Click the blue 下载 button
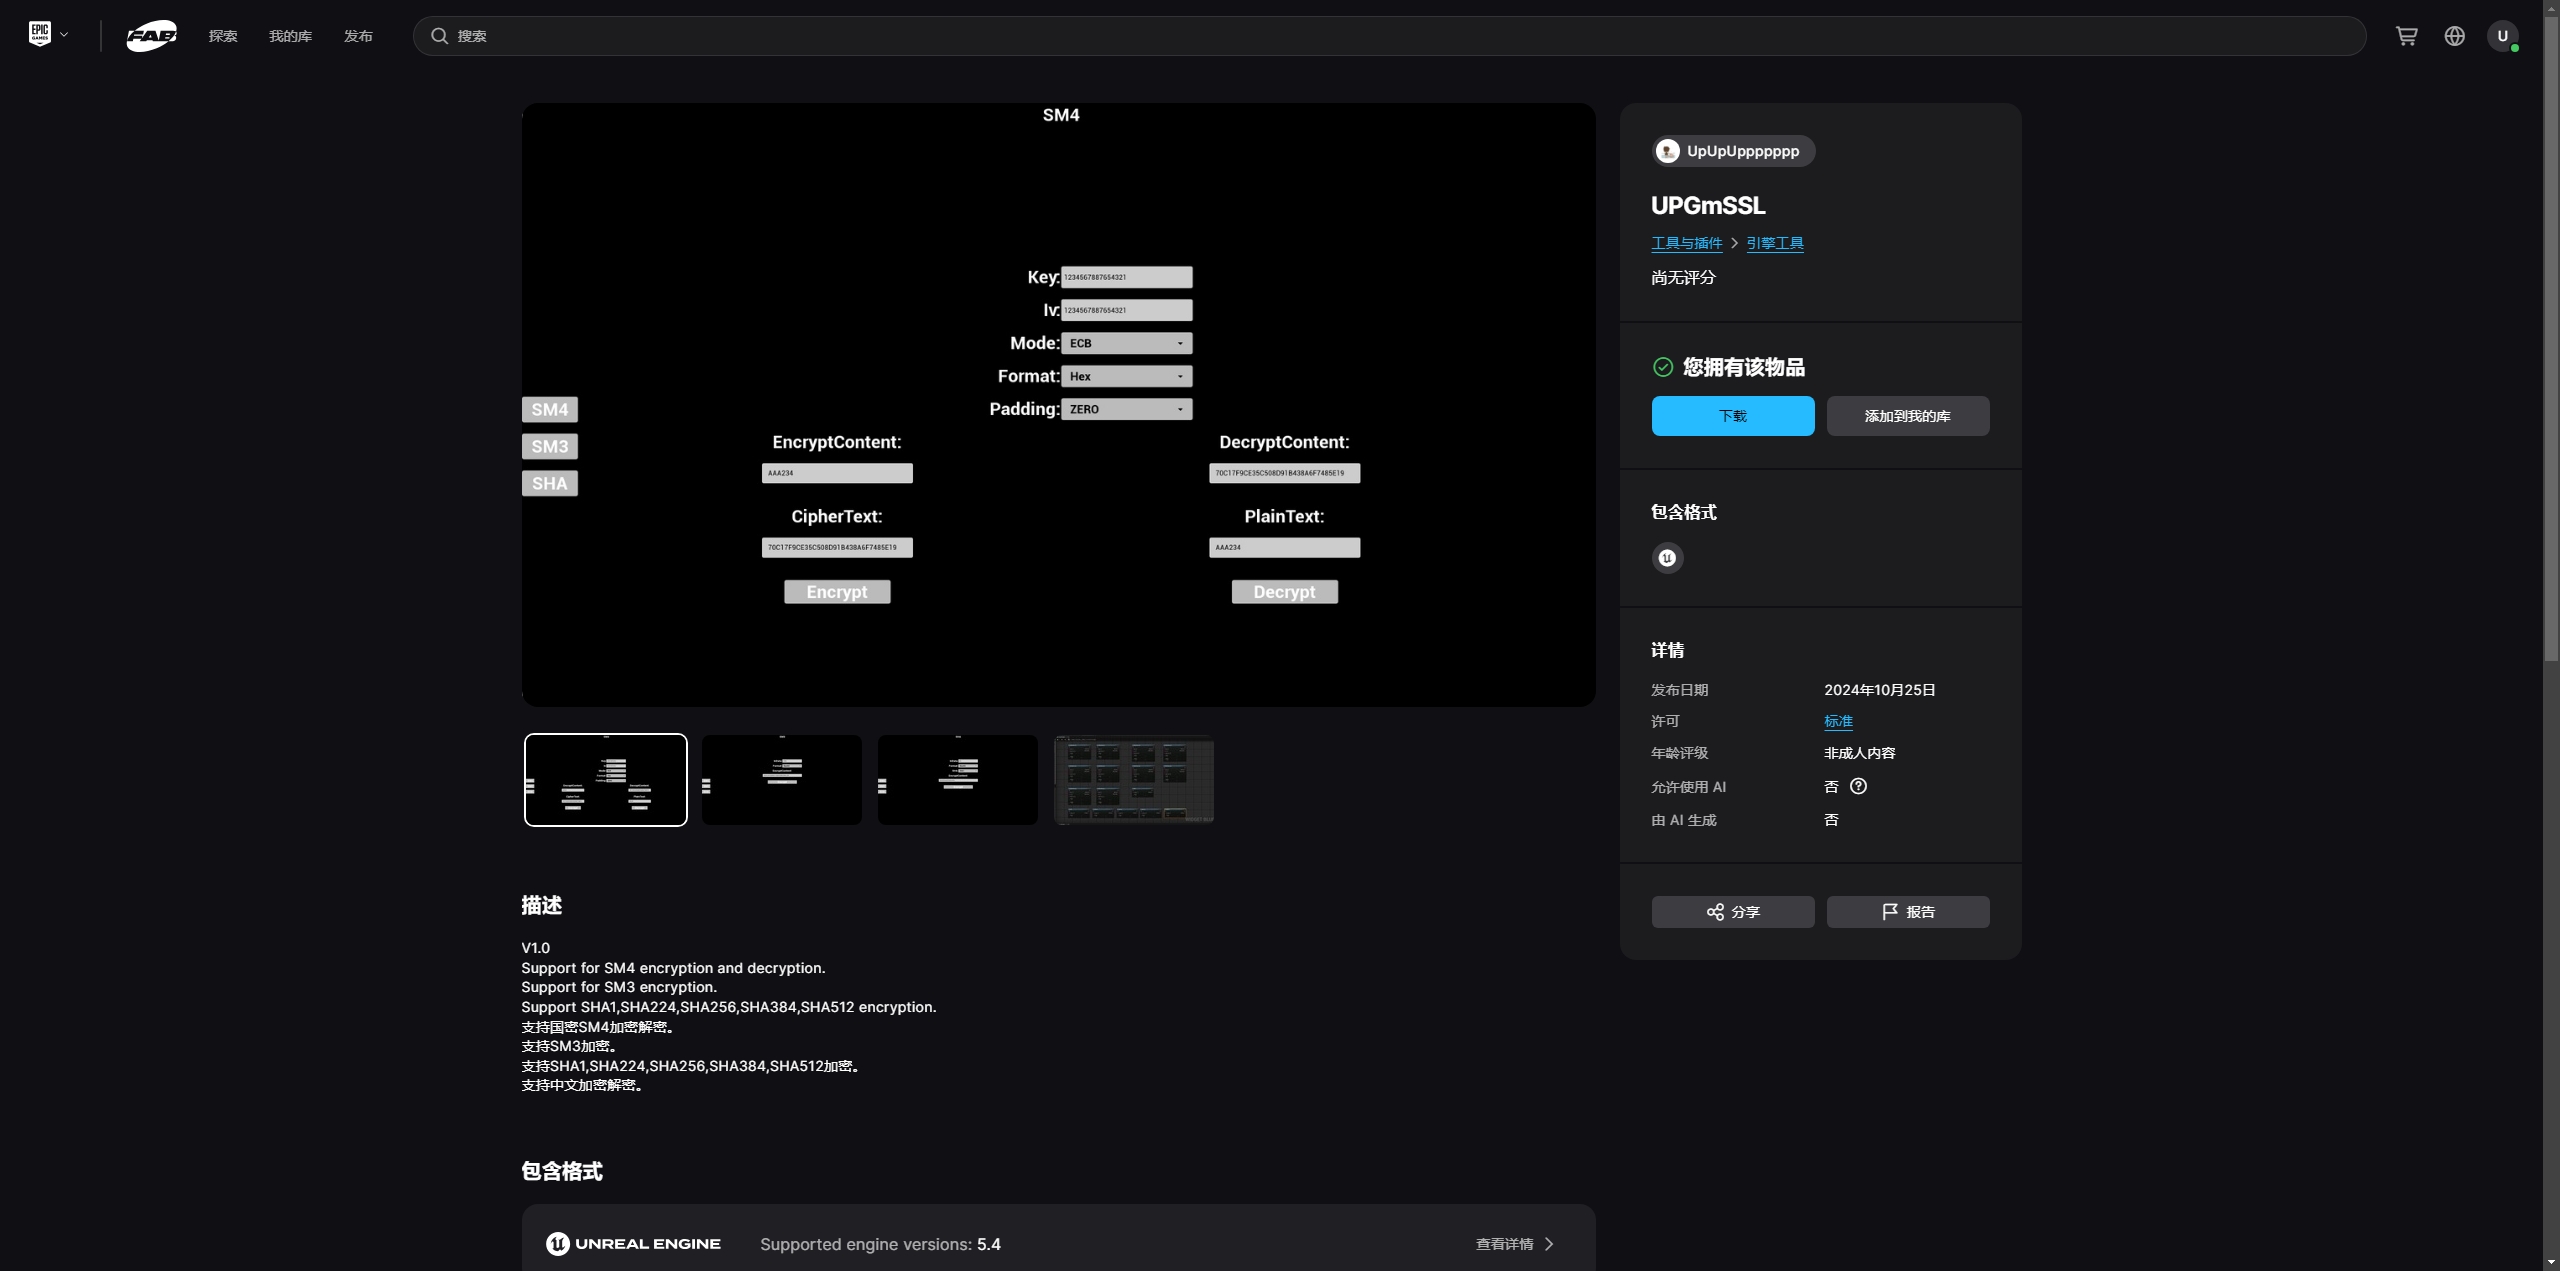 tap(1732, 416)
